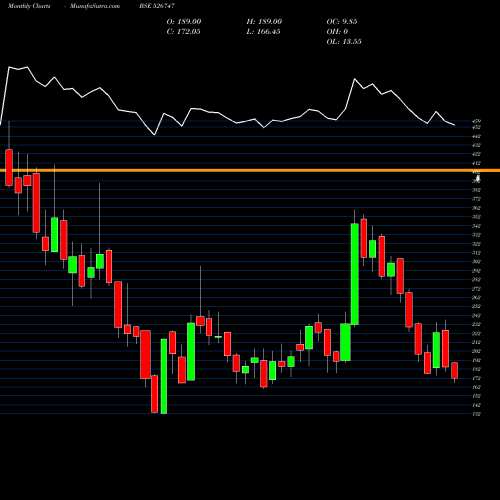The width and height of the screenshot is (500, 500).
Task: Click the 212 price axis label
Action: coord(476,342)
